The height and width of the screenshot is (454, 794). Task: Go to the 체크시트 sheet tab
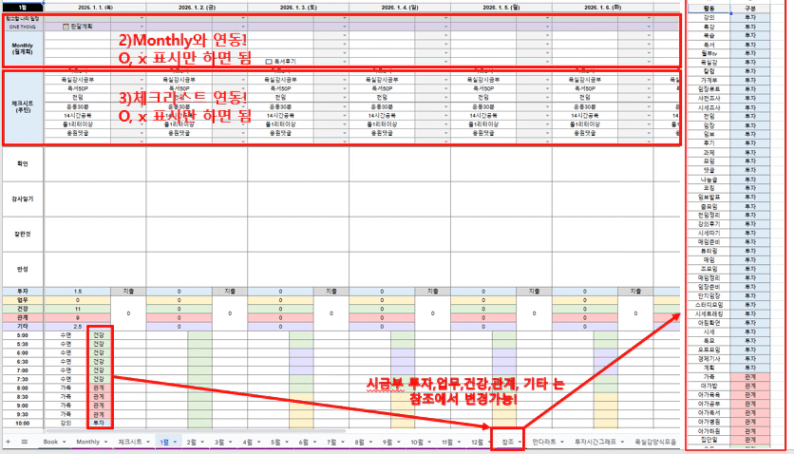coord(130,442)
